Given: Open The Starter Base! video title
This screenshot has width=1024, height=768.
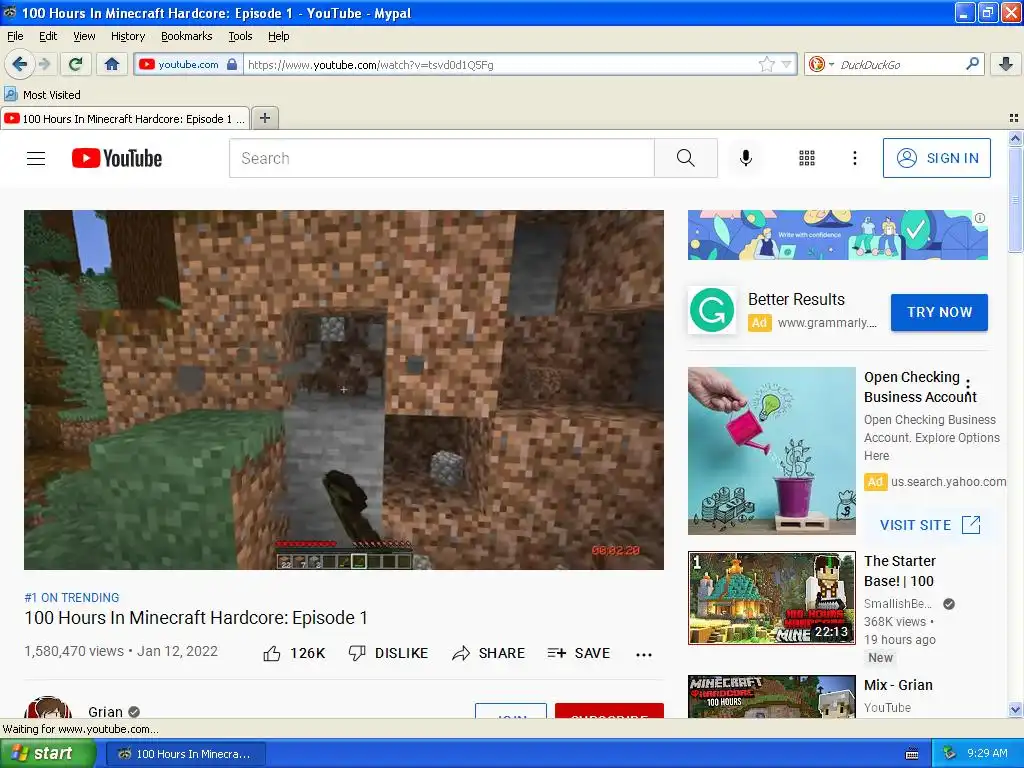Looking at the screenshot, I should point(900,571).
